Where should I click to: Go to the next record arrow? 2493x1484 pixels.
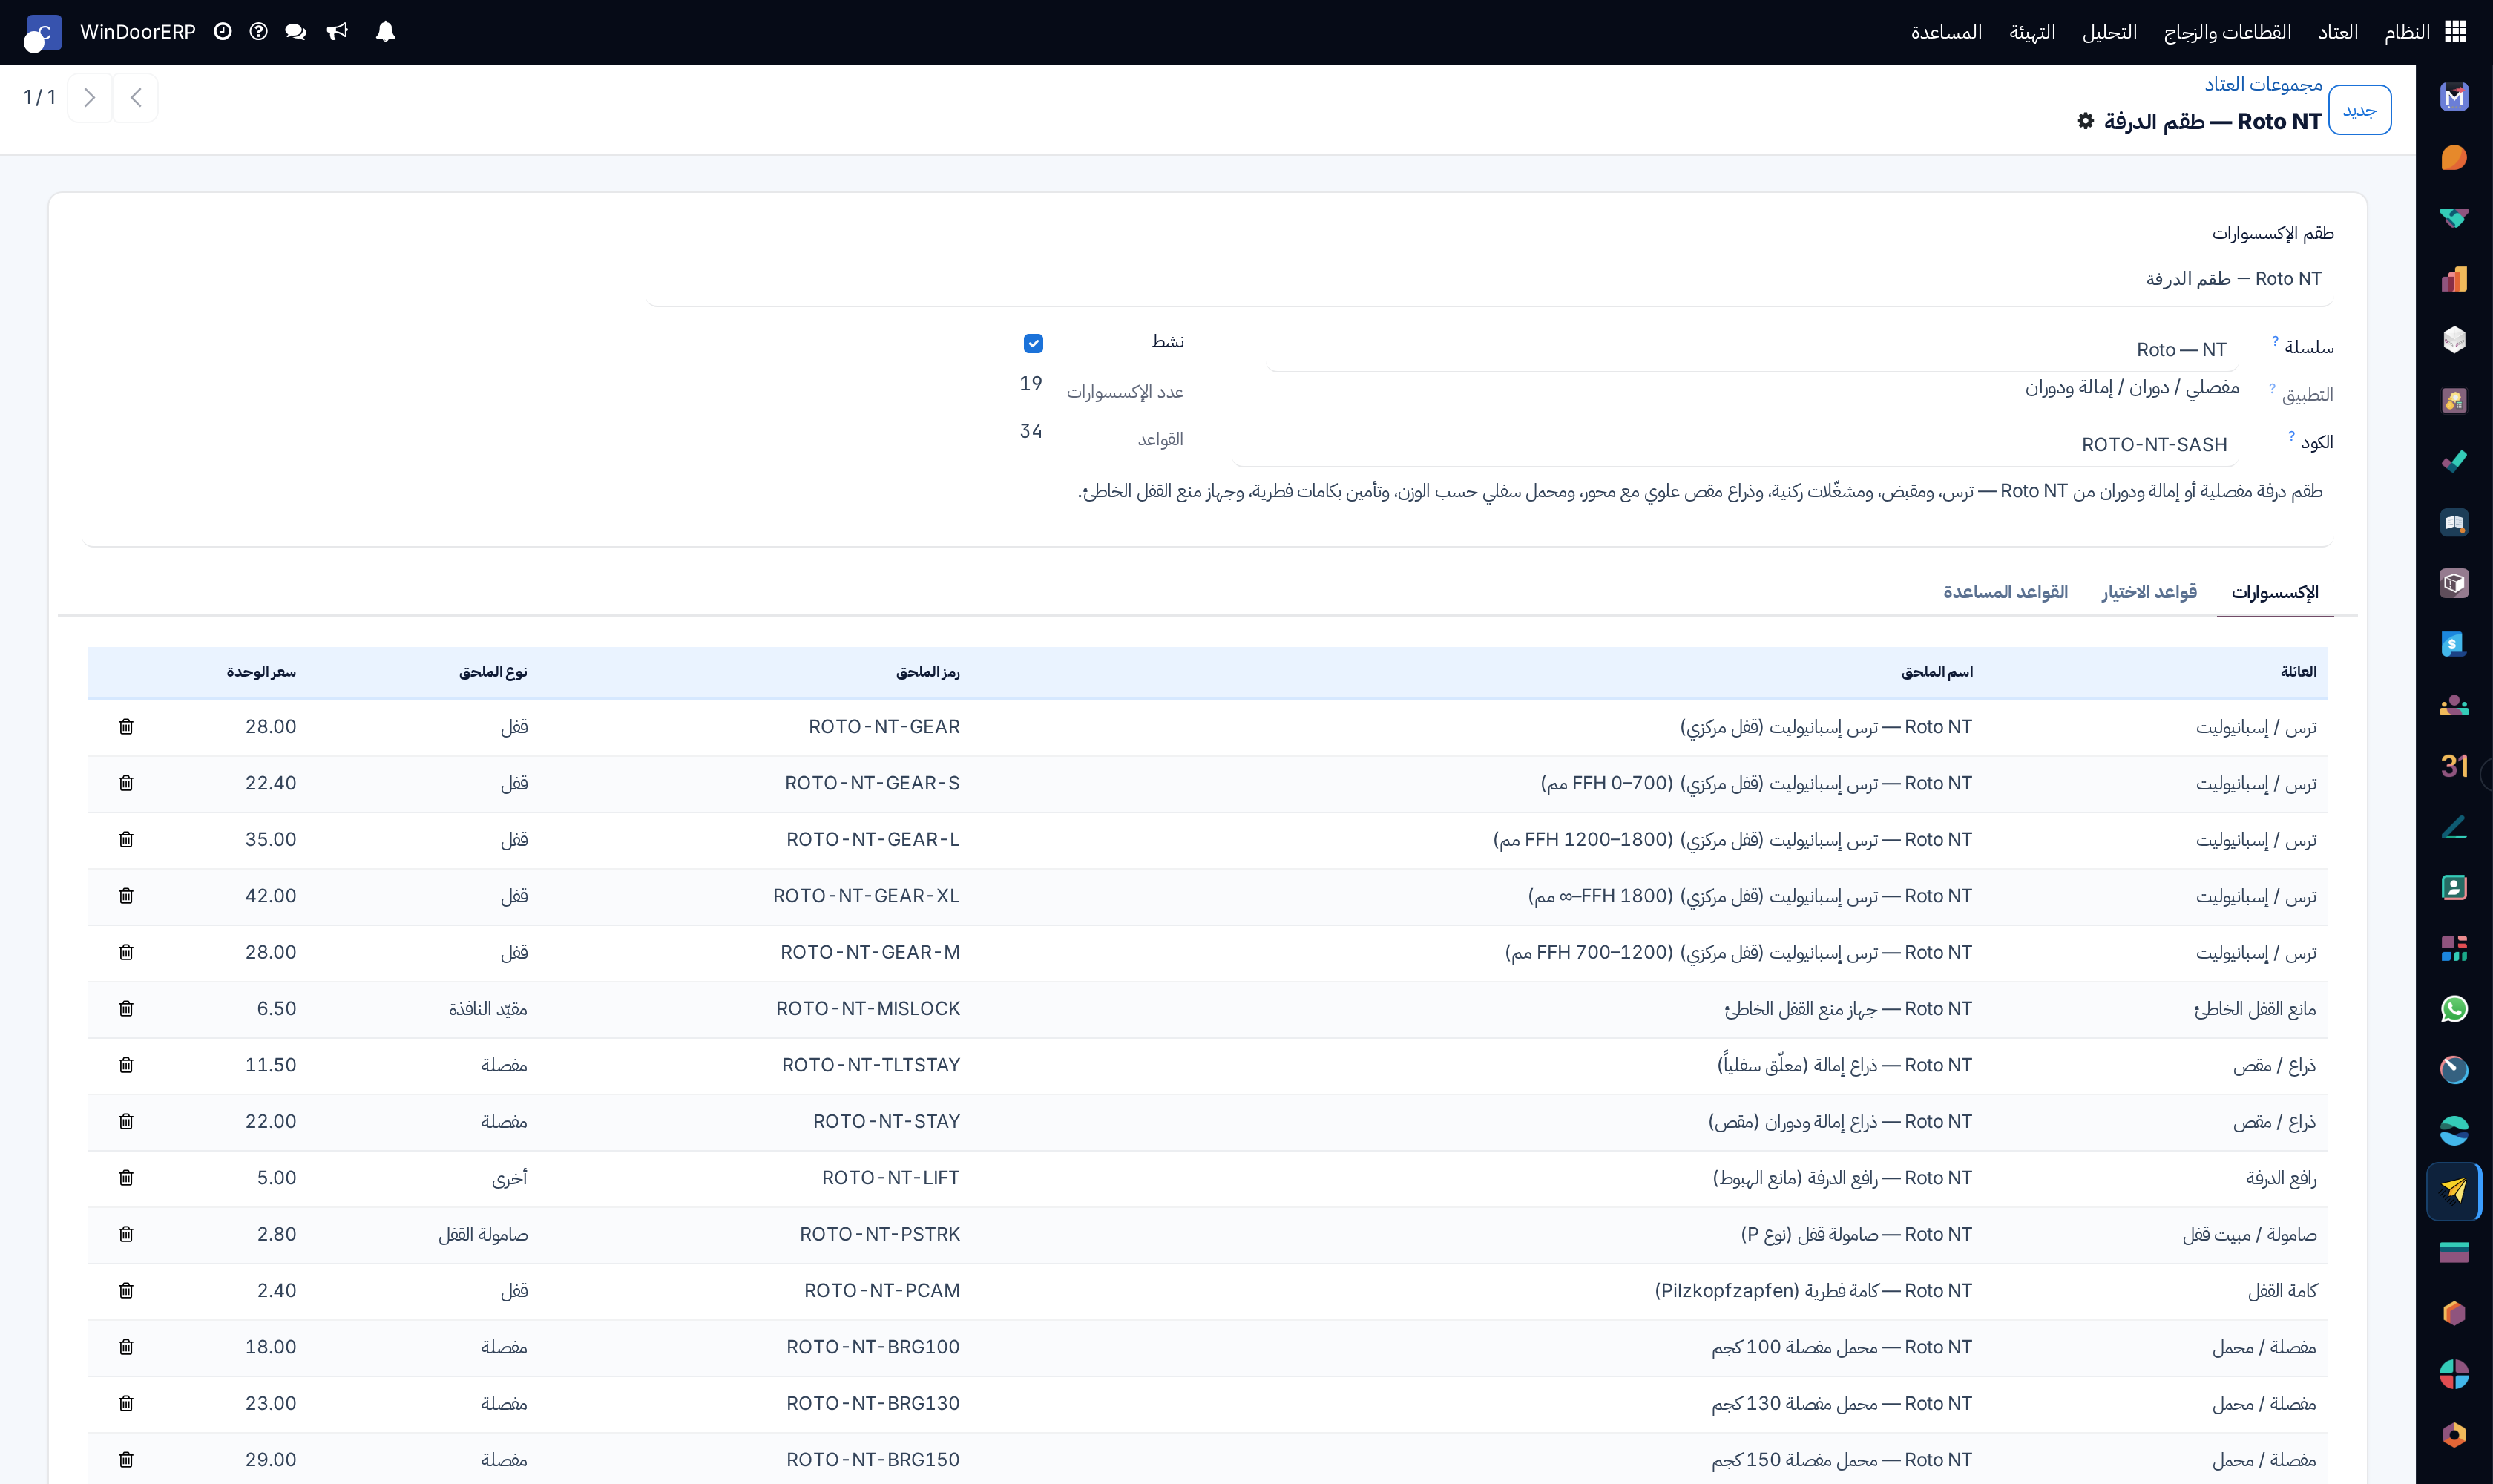90,97
